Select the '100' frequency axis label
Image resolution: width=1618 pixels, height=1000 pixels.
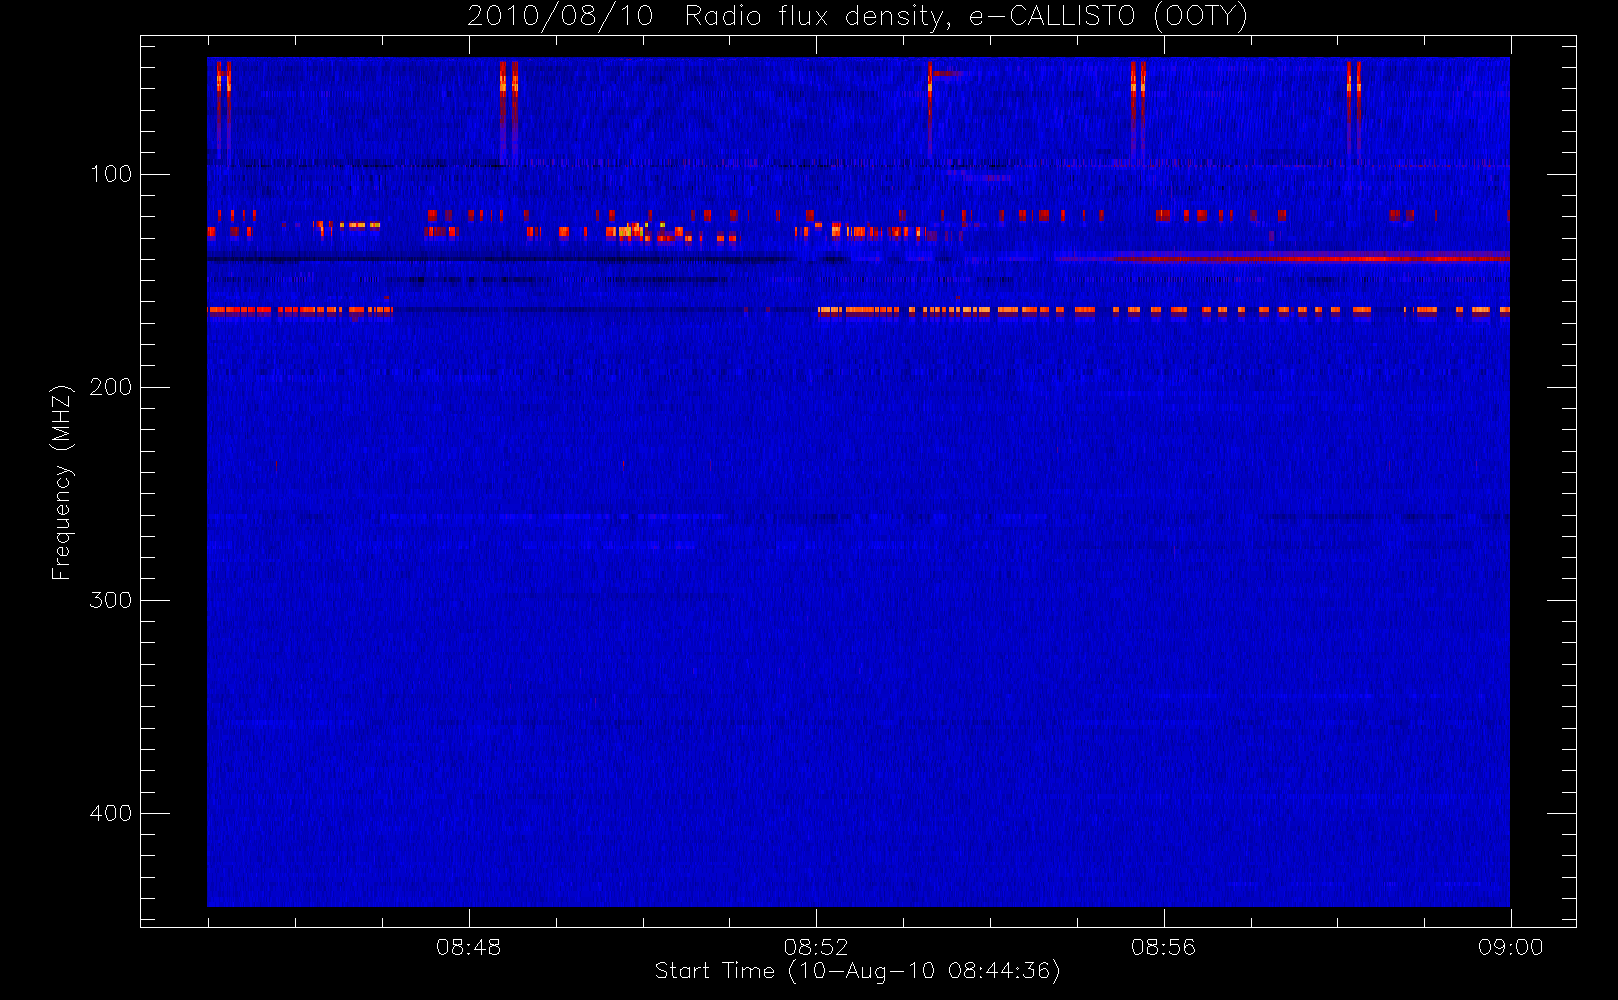pos(111,174)
